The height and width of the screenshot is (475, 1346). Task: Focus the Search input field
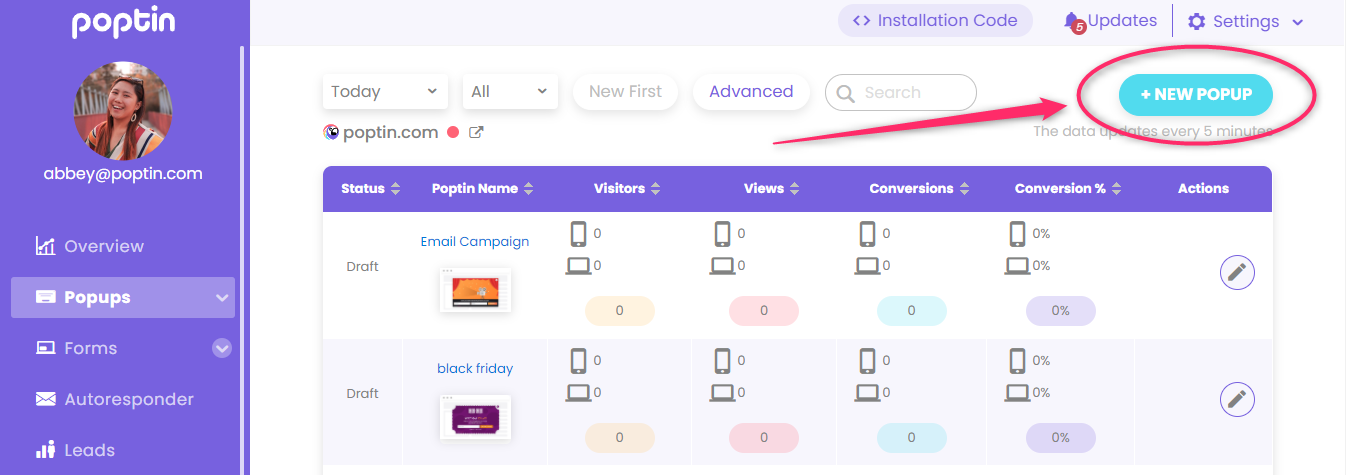click(x=901, y=92)
